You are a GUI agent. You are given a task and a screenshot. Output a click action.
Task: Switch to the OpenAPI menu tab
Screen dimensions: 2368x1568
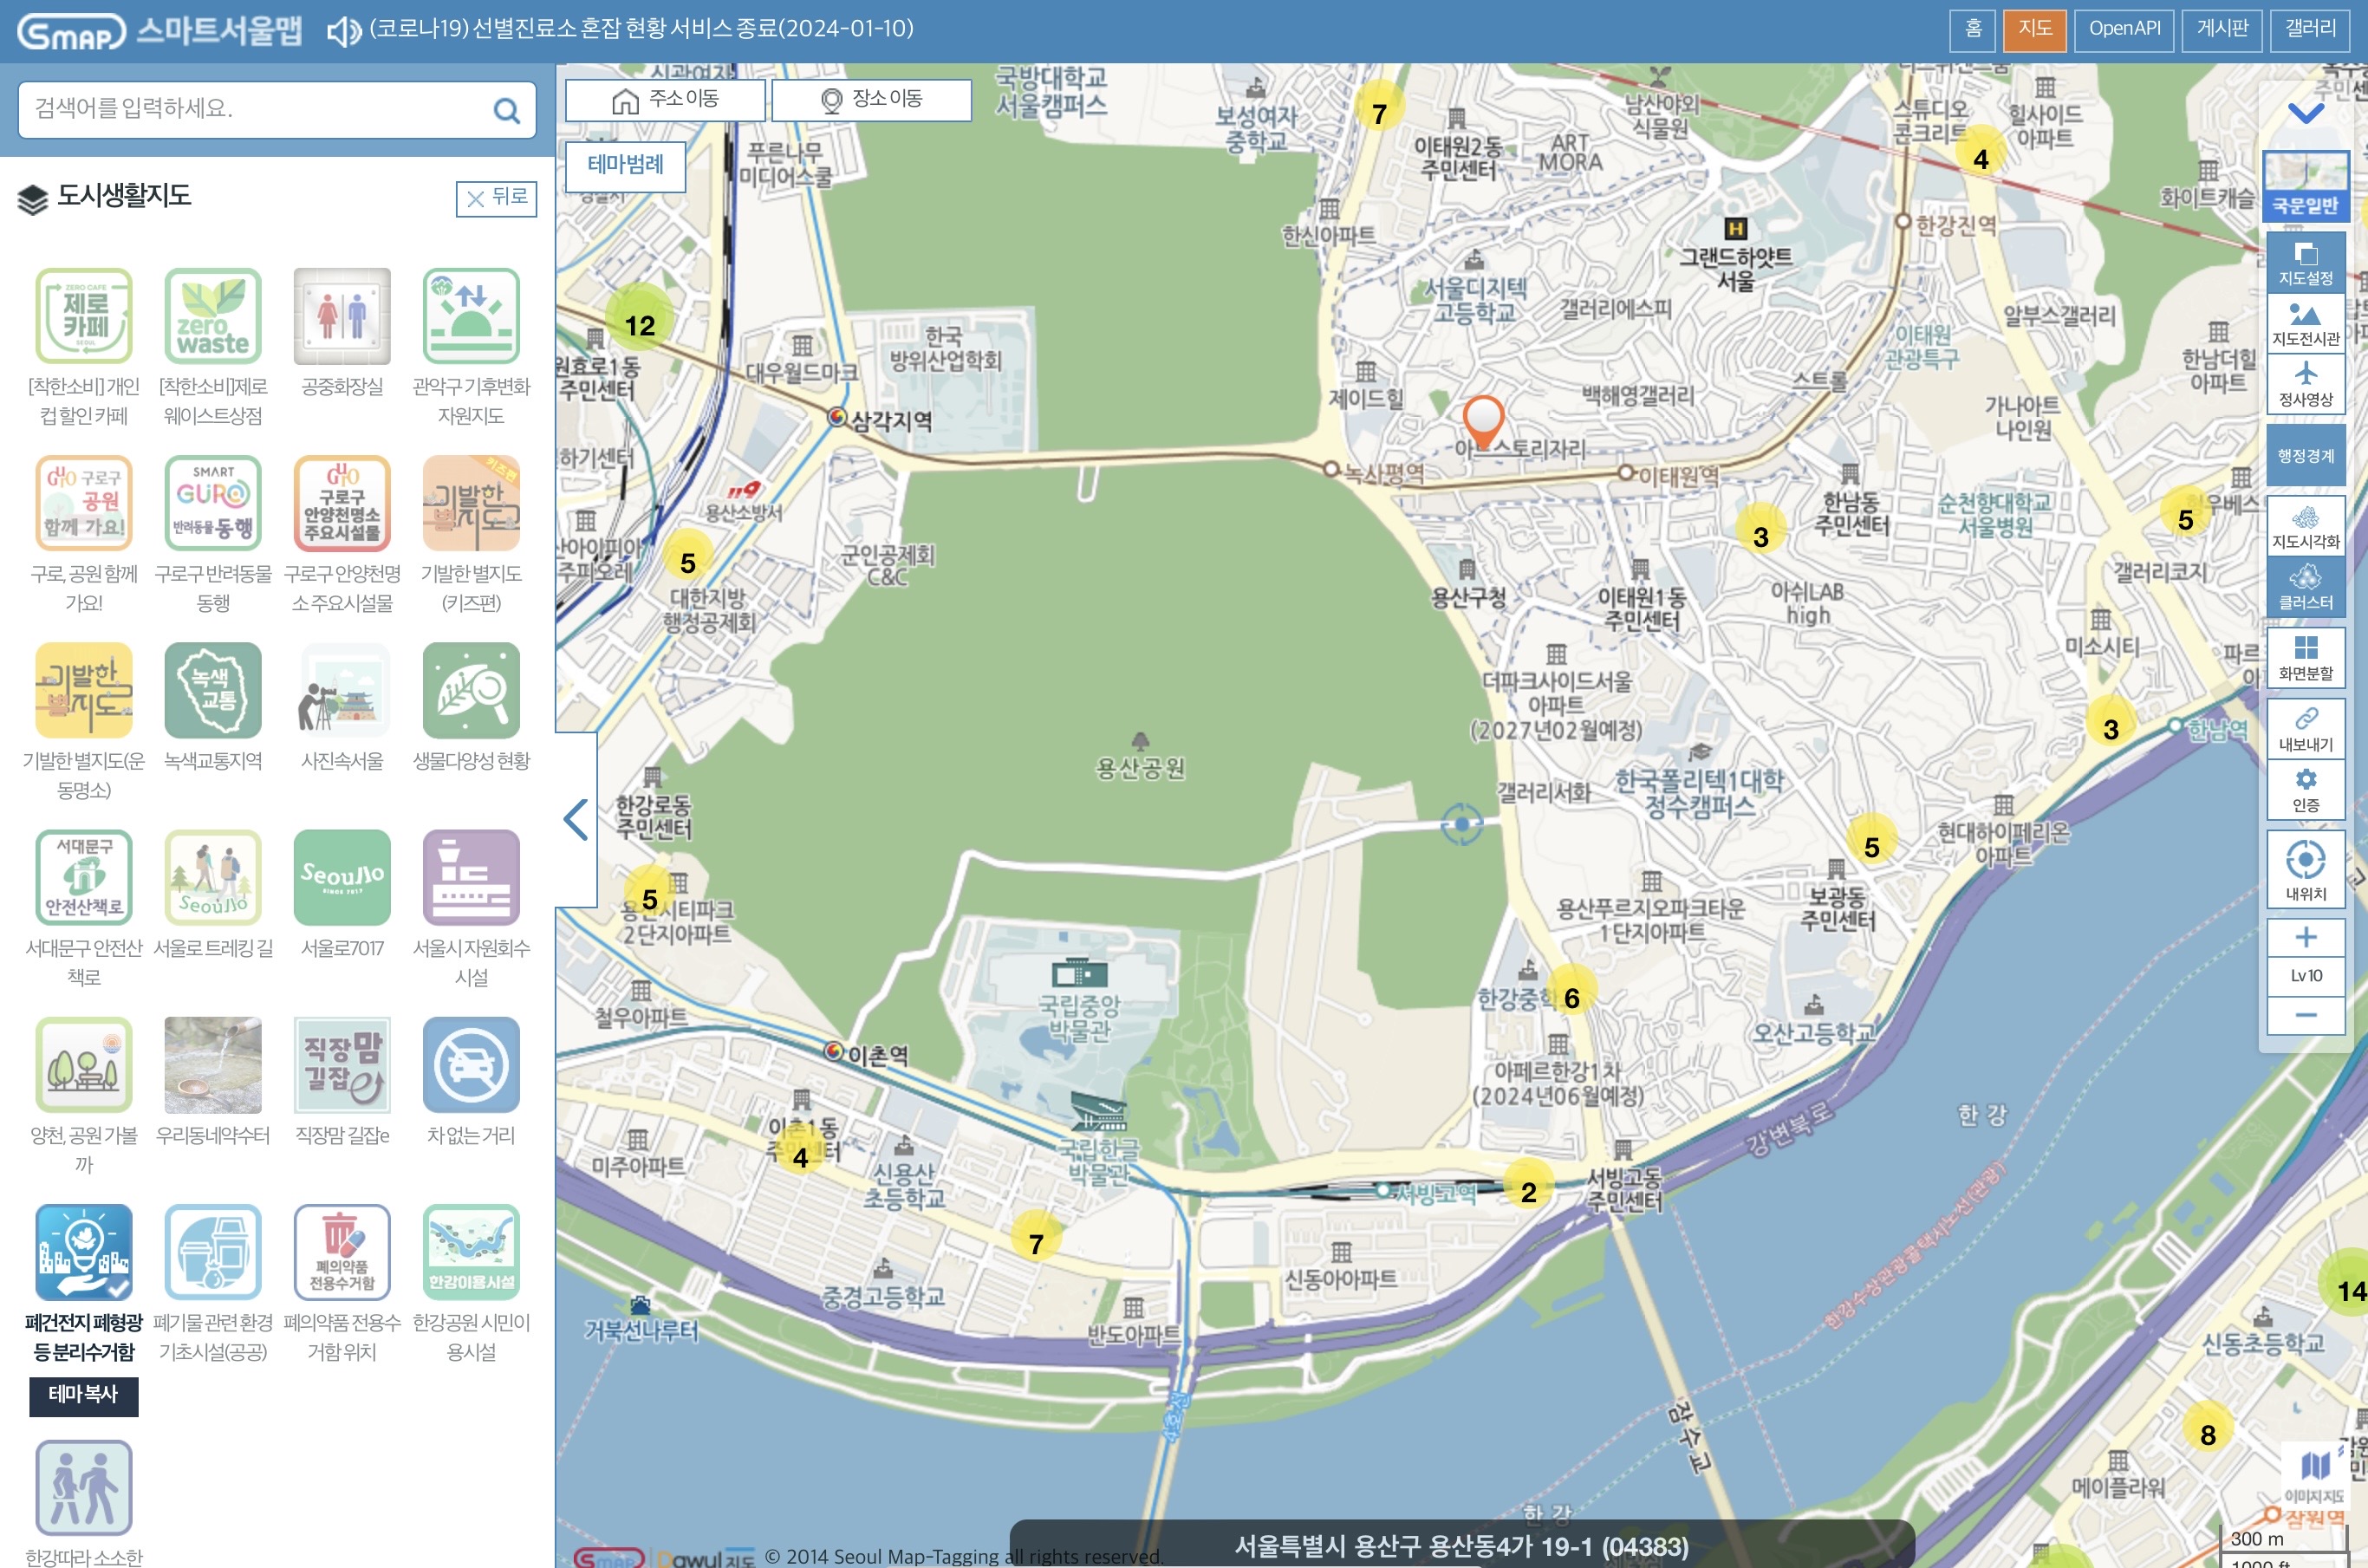tap(2124, 29)
